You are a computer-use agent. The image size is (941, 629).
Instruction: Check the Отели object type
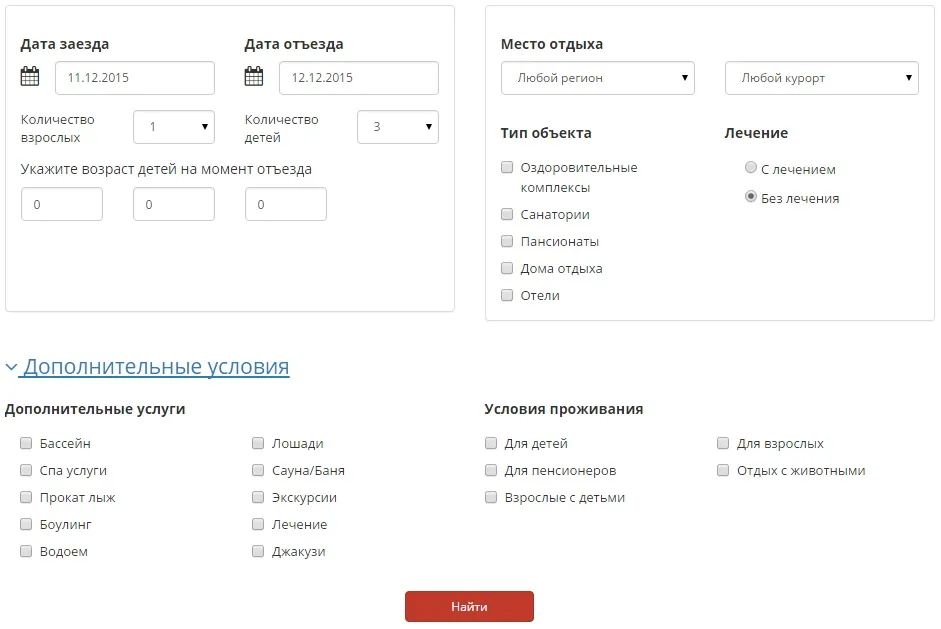coord(507,295)
